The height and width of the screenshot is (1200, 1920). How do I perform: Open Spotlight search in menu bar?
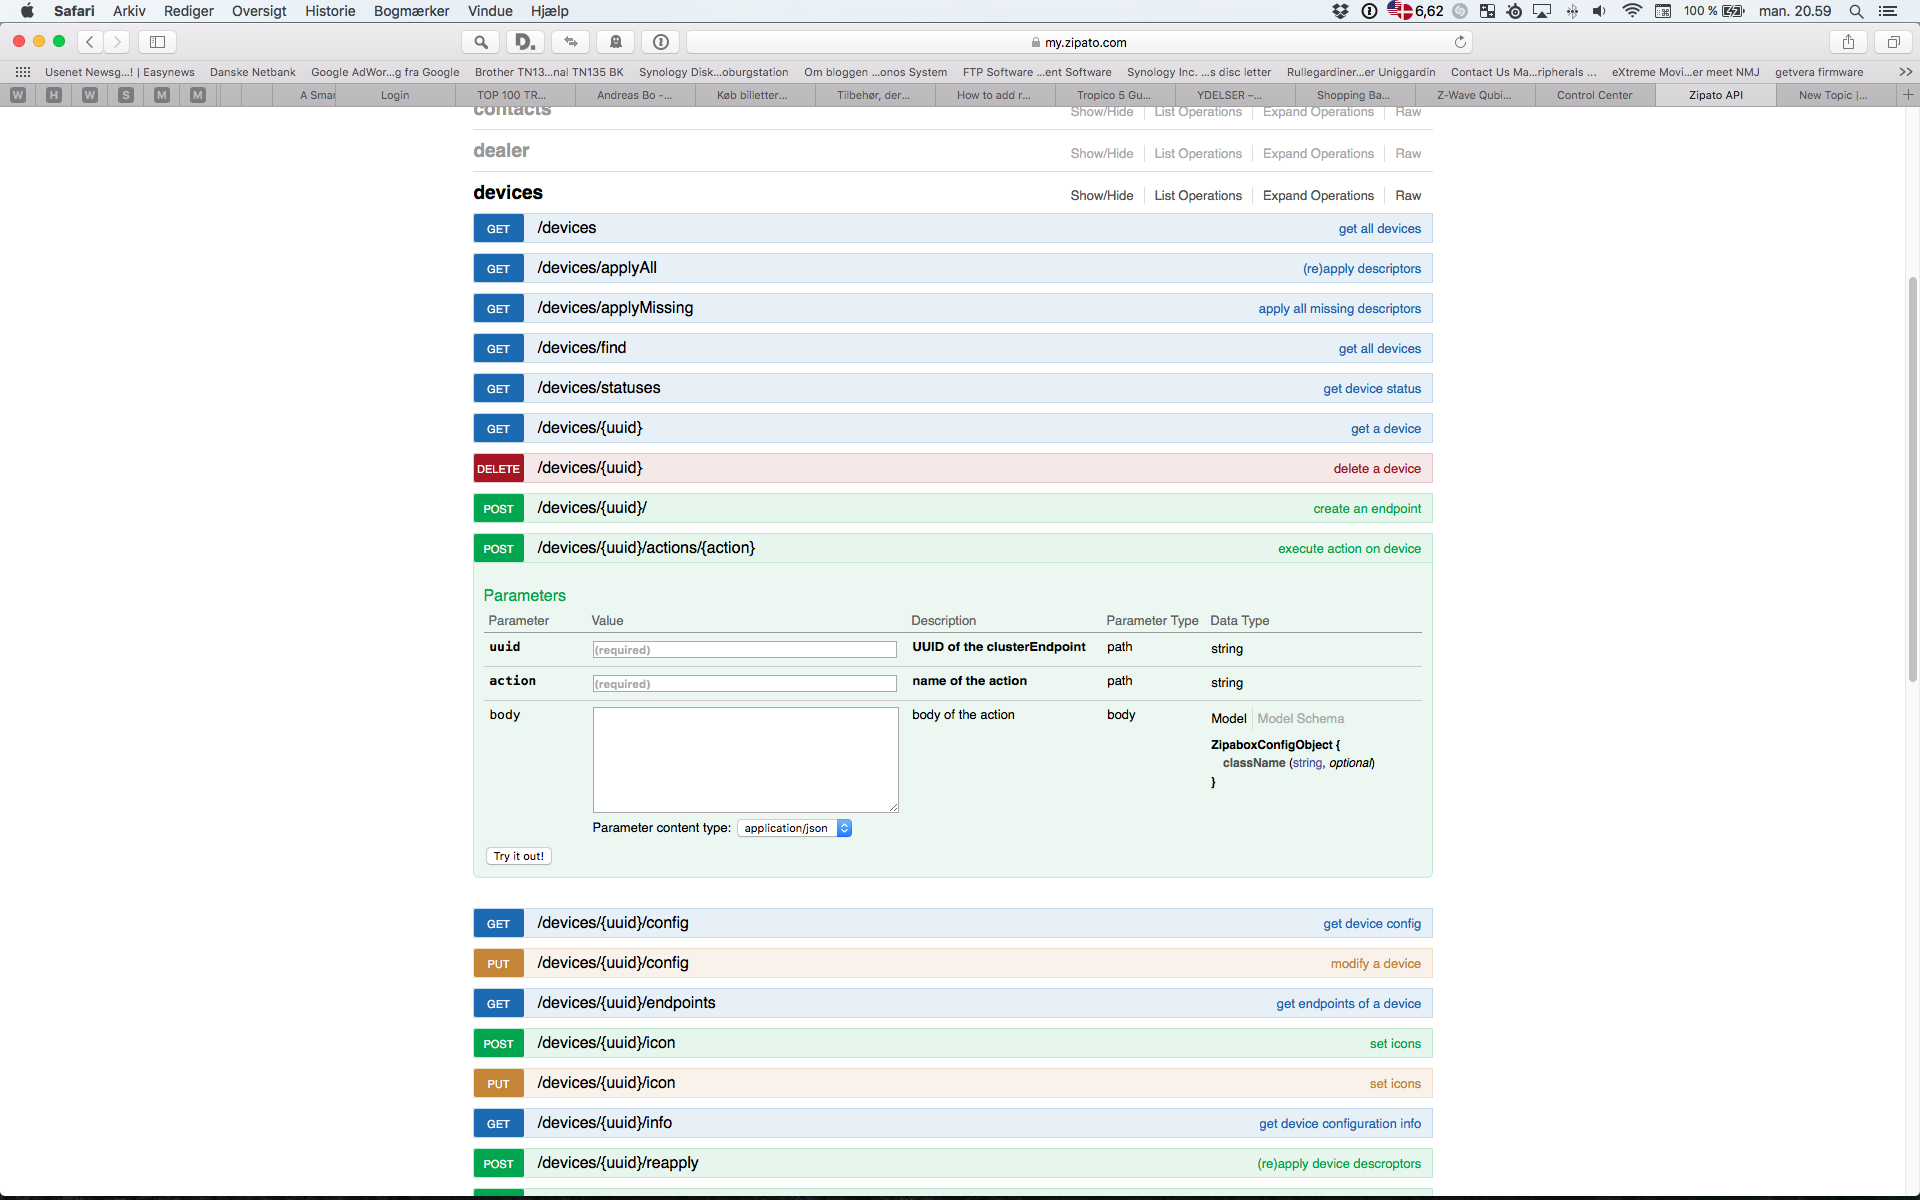tap(1856, 11)
